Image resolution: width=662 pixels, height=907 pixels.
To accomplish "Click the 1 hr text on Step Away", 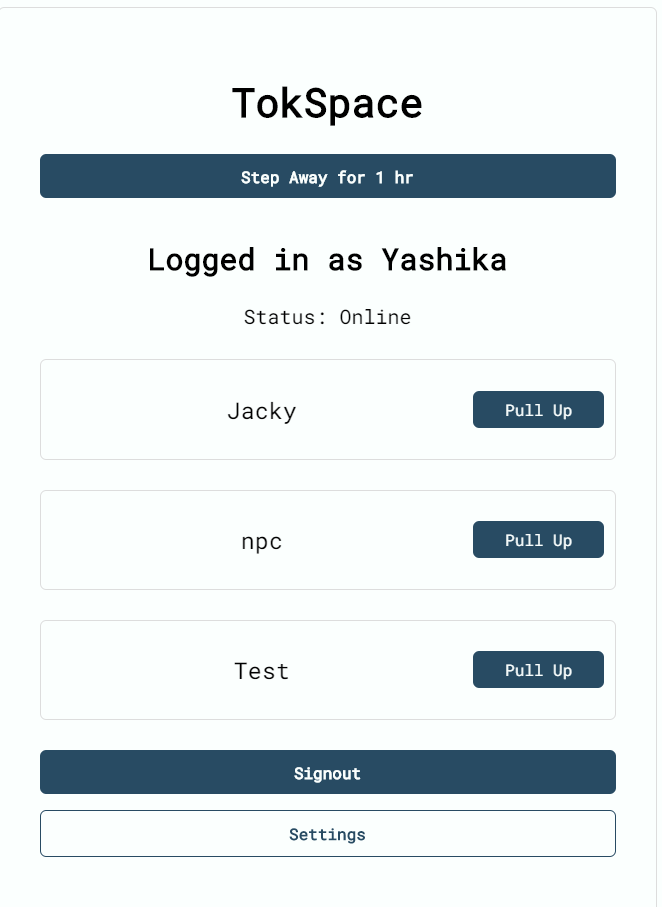I will click(394, 177).
